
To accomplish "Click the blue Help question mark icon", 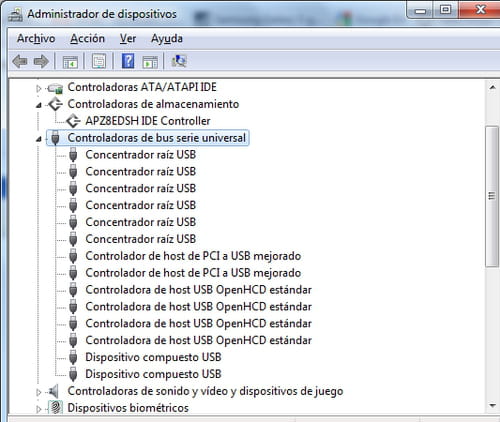I will (x=128, y=61).
